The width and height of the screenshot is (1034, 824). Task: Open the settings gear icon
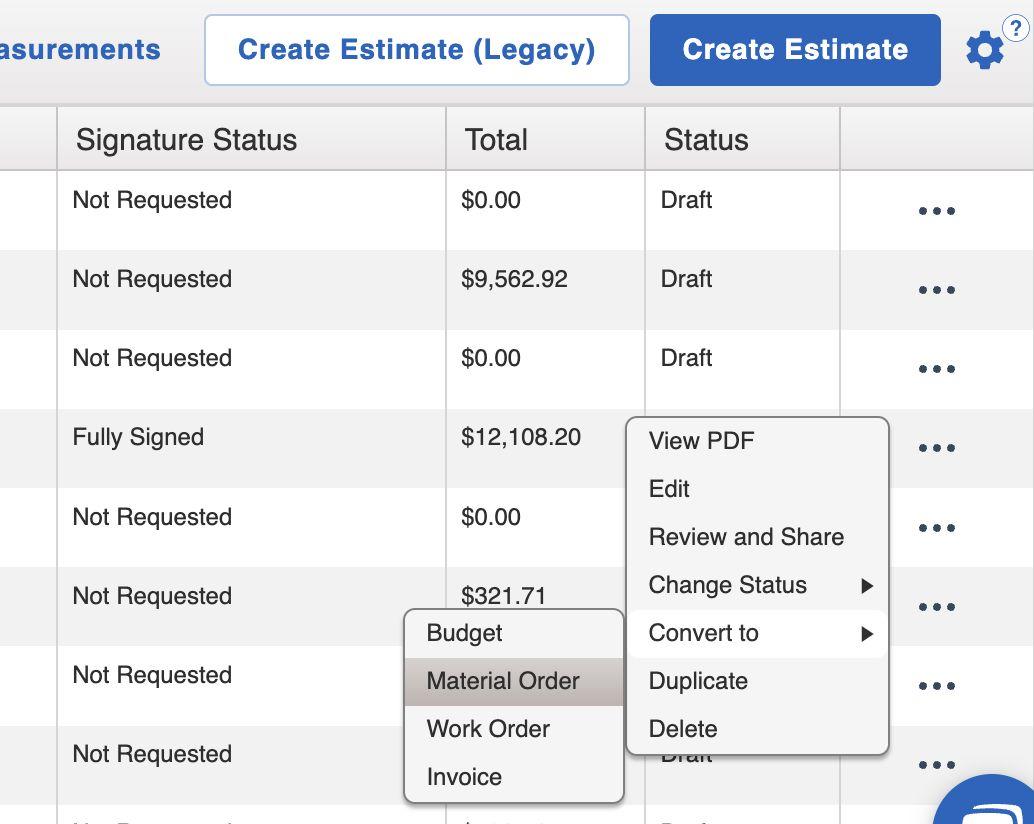pyautogui.click(x=984, y=50)
